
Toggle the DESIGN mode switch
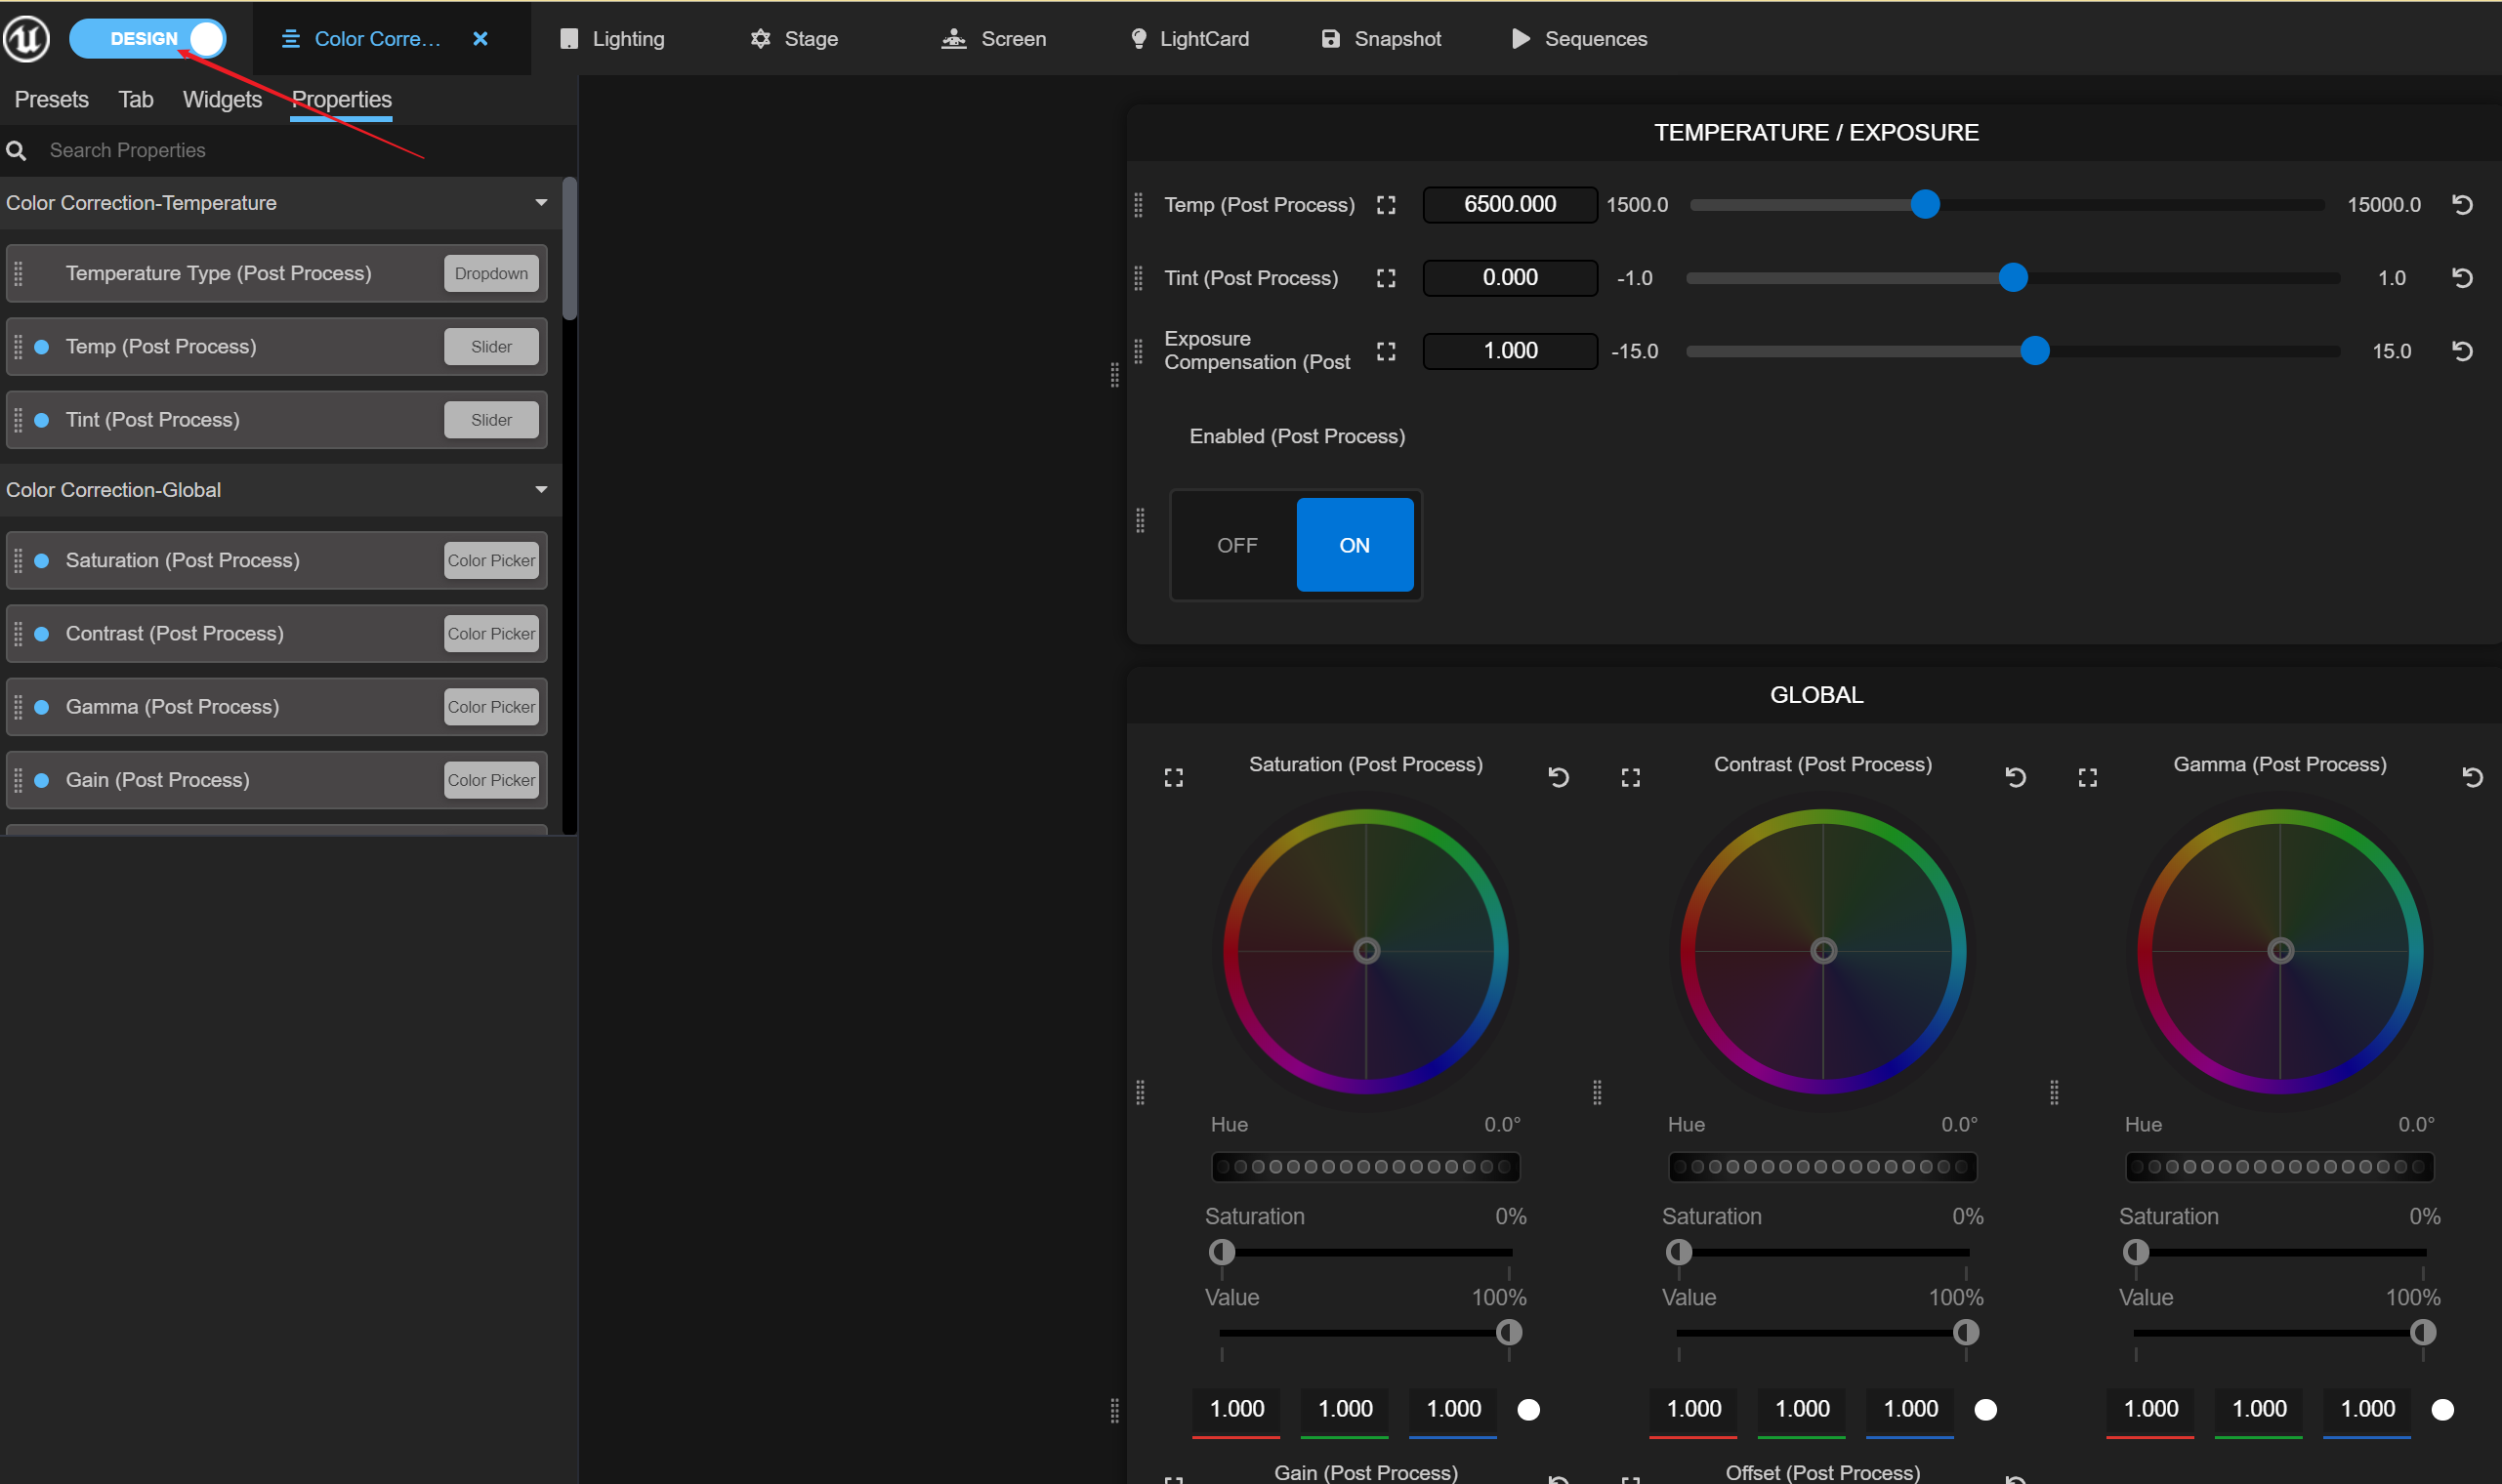148,39
